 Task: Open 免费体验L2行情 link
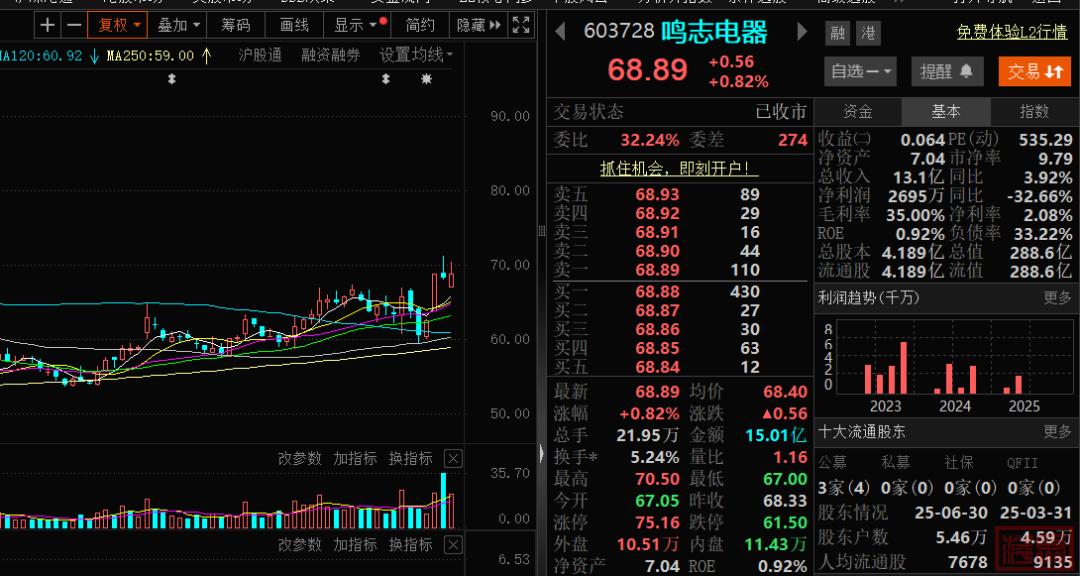click(1011, 33)
